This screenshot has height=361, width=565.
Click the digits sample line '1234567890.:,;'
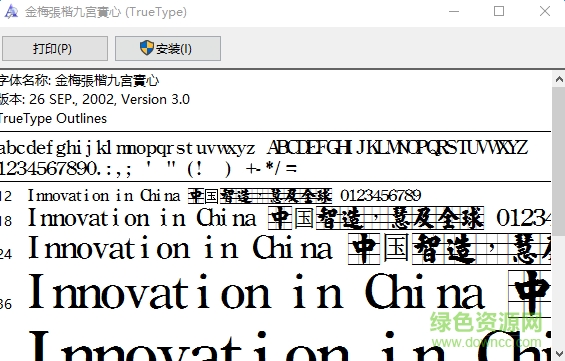click(66, 169)
